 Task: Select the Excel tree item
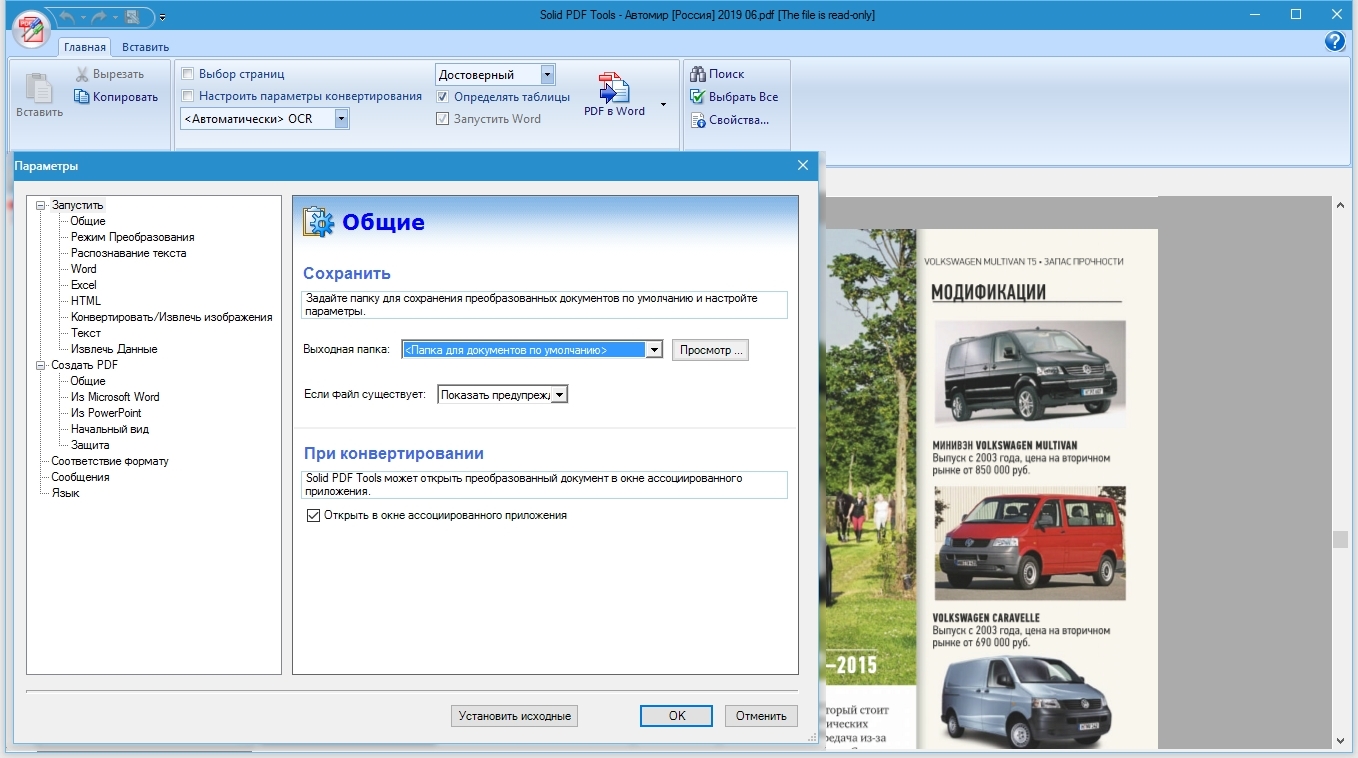(84, 285)
